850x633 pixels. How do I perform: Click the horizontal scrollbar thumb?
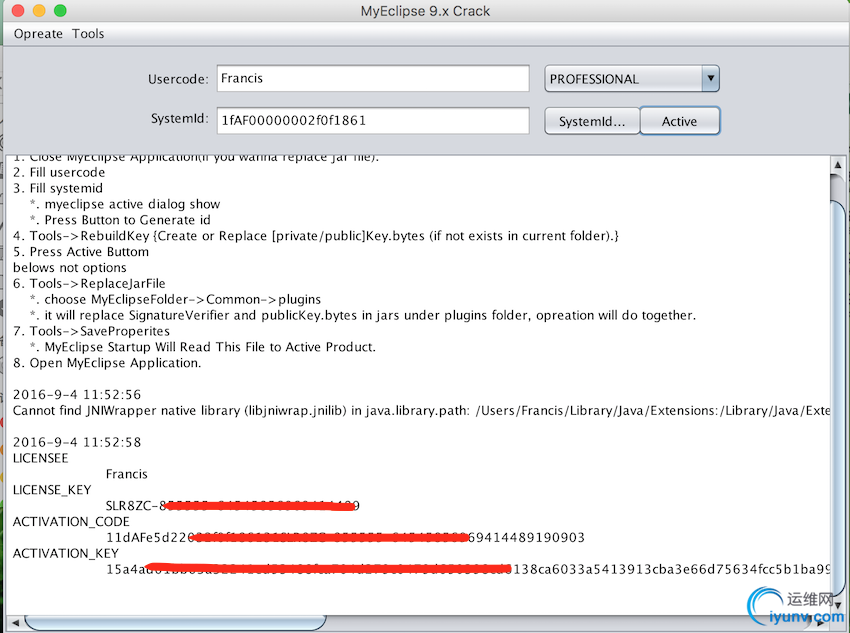click(175, 623)
